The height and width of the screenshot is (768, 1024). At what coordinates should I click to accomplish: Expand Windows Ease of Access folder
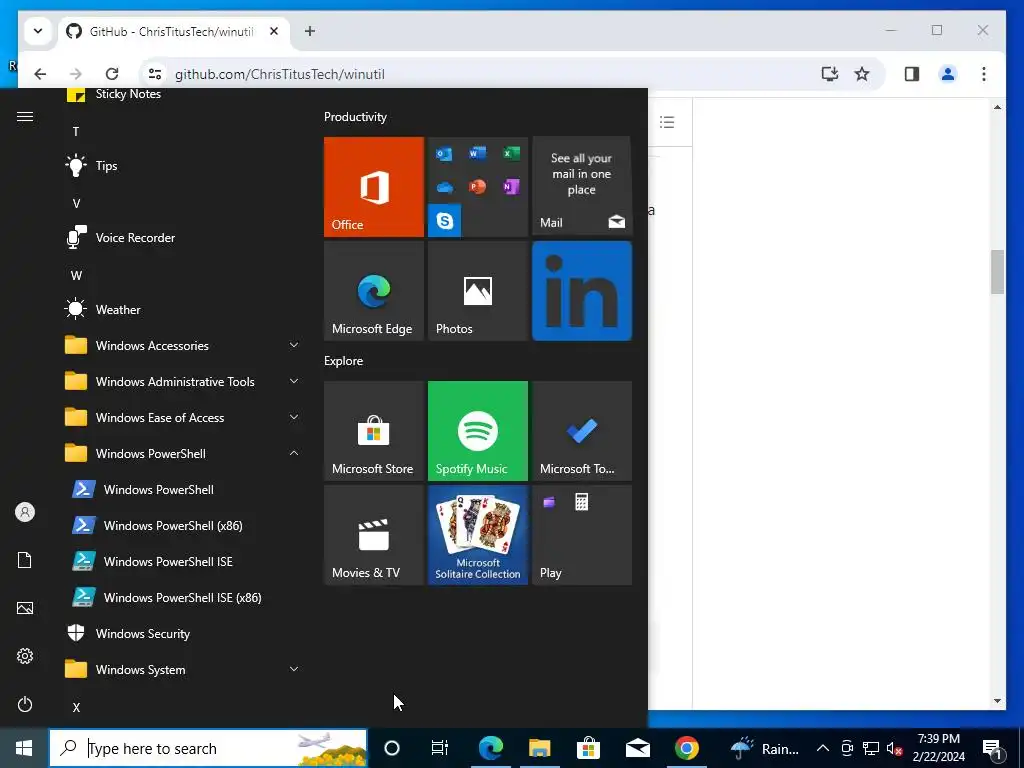(x=184, y=417)
